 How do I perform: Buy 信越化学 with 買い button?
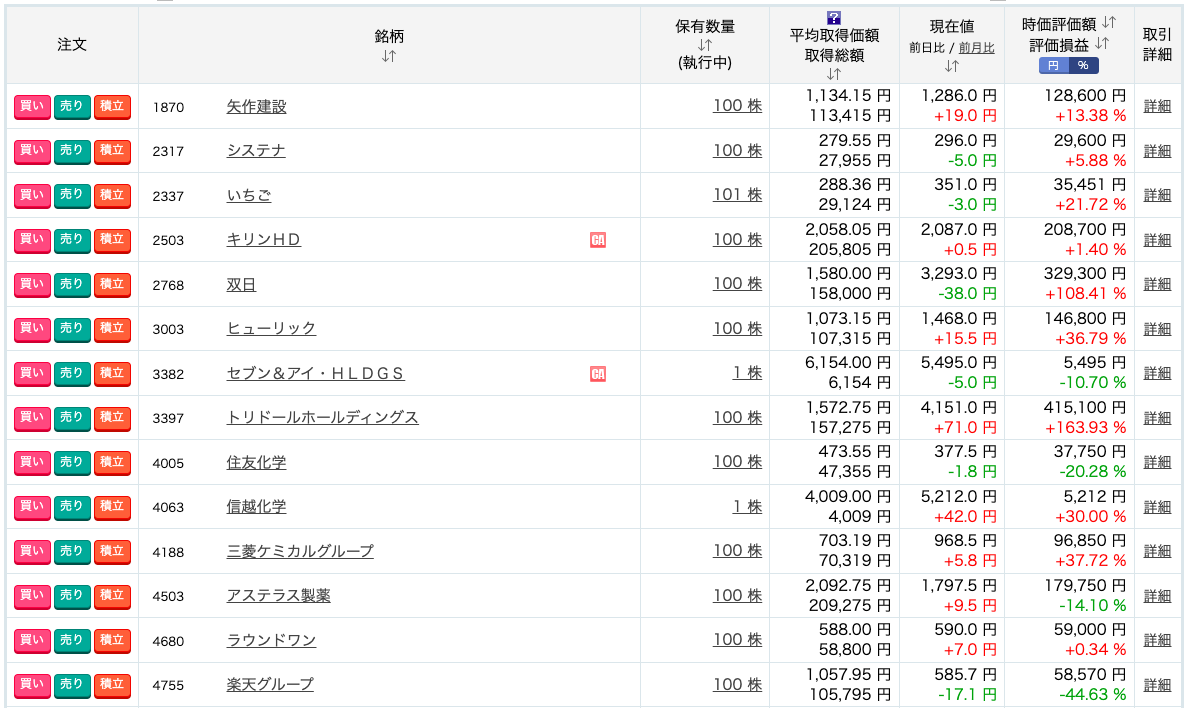(32, 507)
